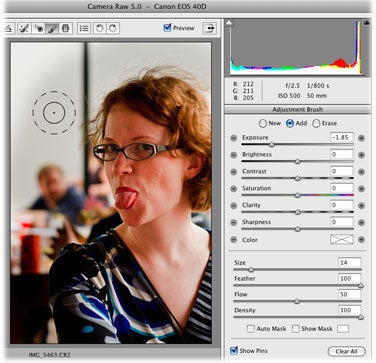376x363 pixels.
Task: Click the Exposure slider handle
Action: click(272, 145)
